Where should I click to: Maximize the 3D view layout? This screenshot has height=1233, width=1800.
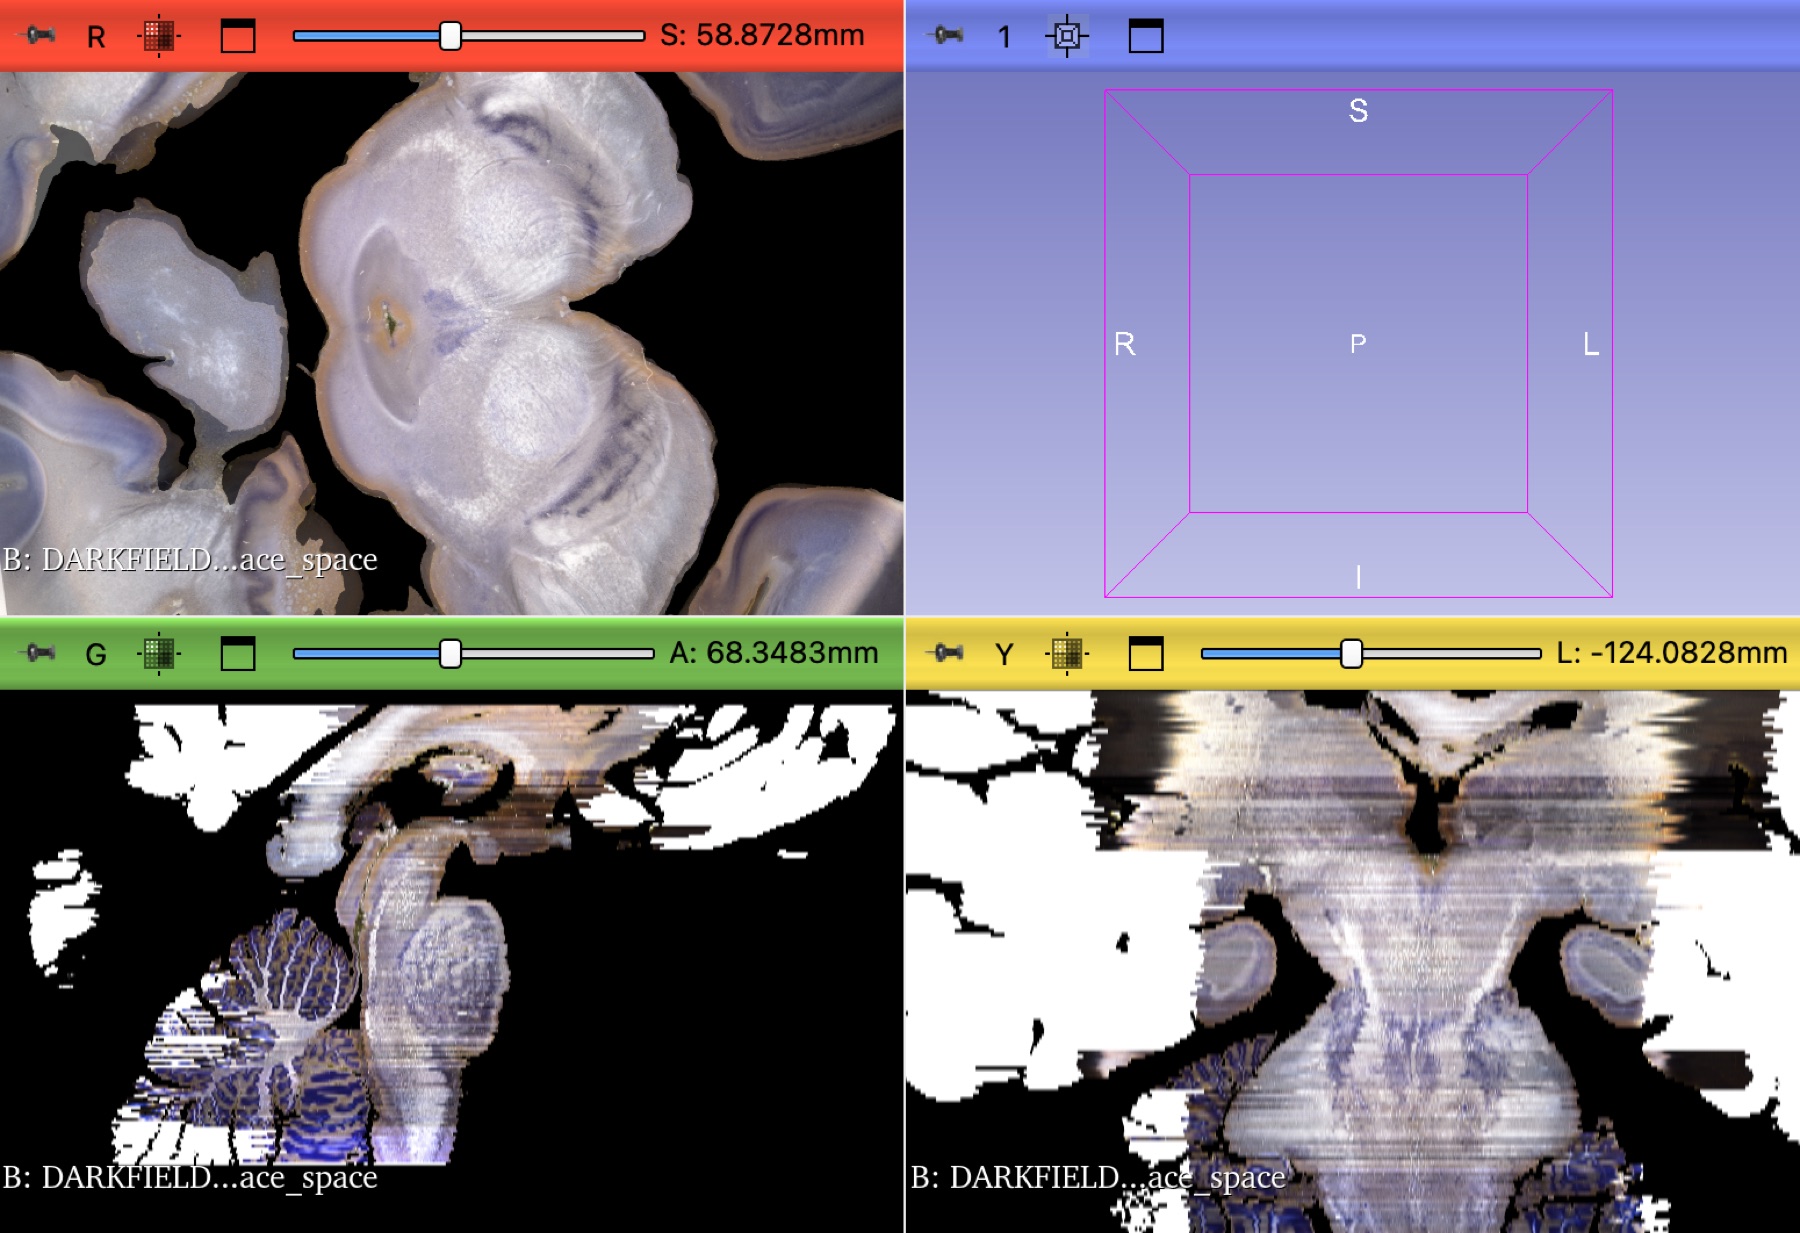click(1146, 36)
